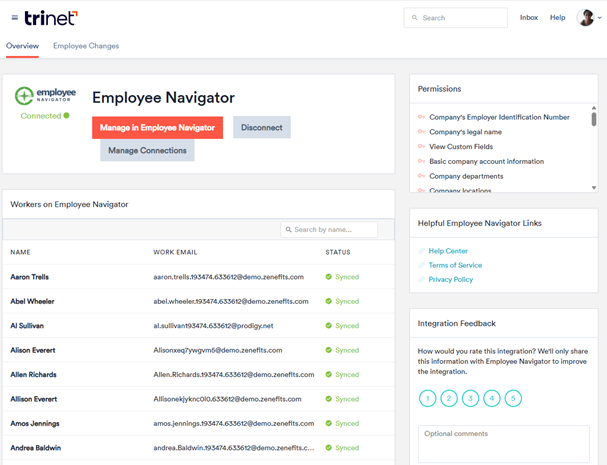Select worker Andrea Baldwin
607x465 pixels.
pyautogui.click(x=36, y=448)
